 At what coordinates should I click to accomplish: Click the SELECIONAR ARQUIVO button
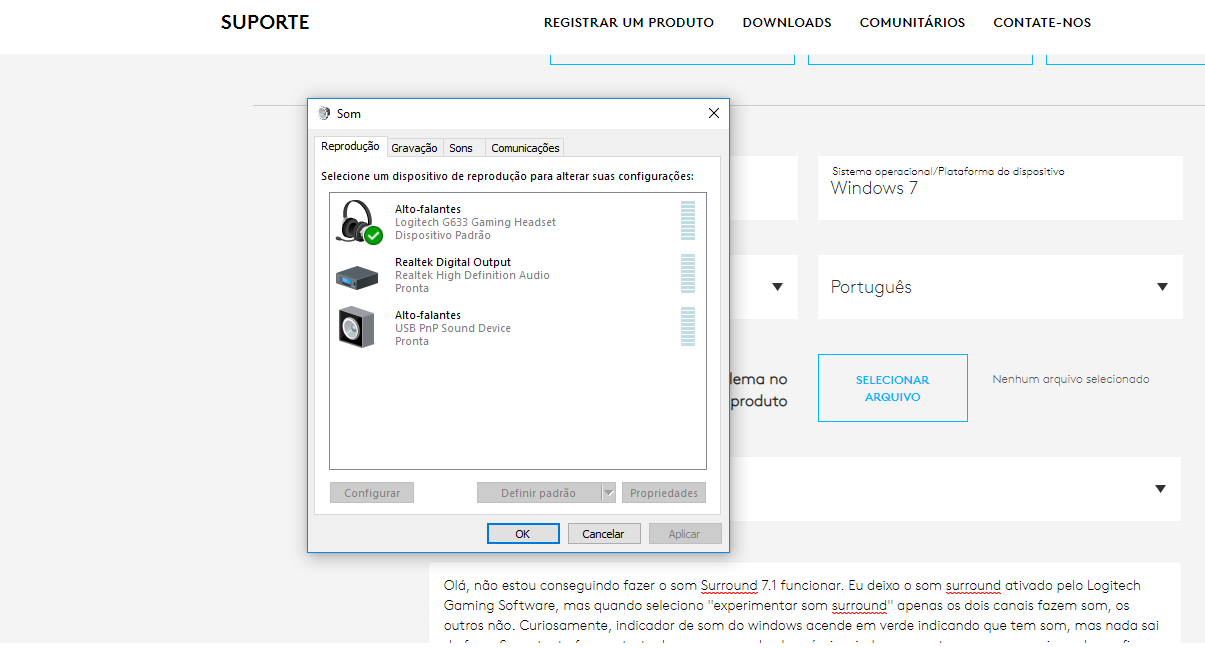[x=893, y=388]
